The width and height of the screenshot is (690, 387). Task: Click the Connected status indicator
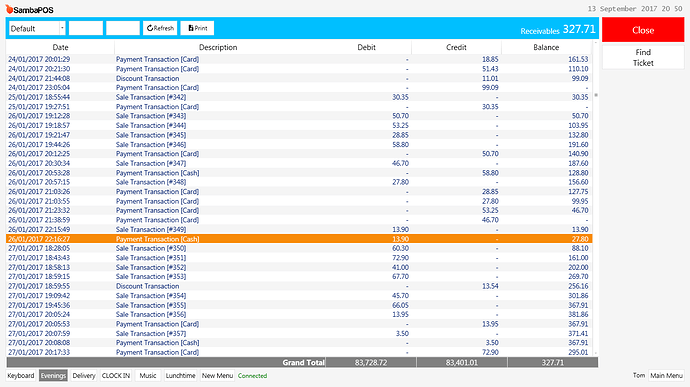[252, 376]
